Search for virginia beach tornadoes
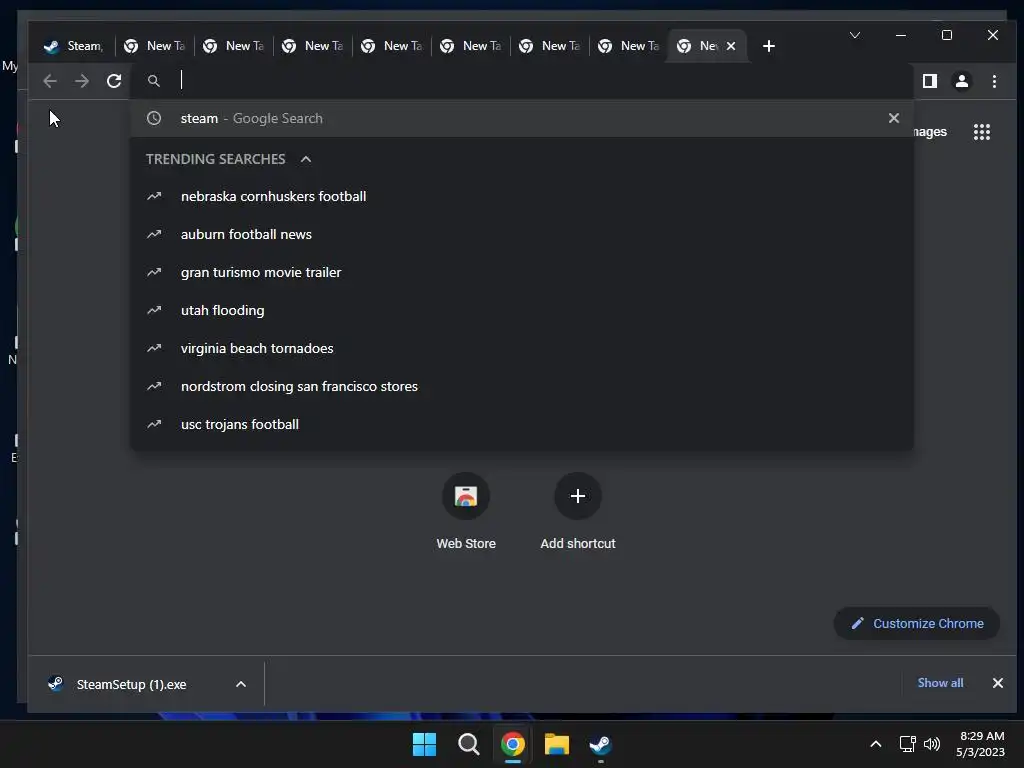Viewport: 1024px width, 768px height. 521,348
